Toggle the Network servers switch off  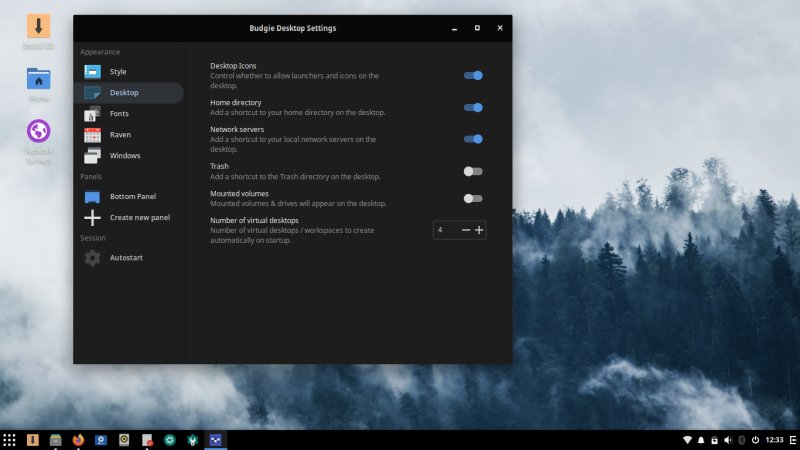coord(473,139)
